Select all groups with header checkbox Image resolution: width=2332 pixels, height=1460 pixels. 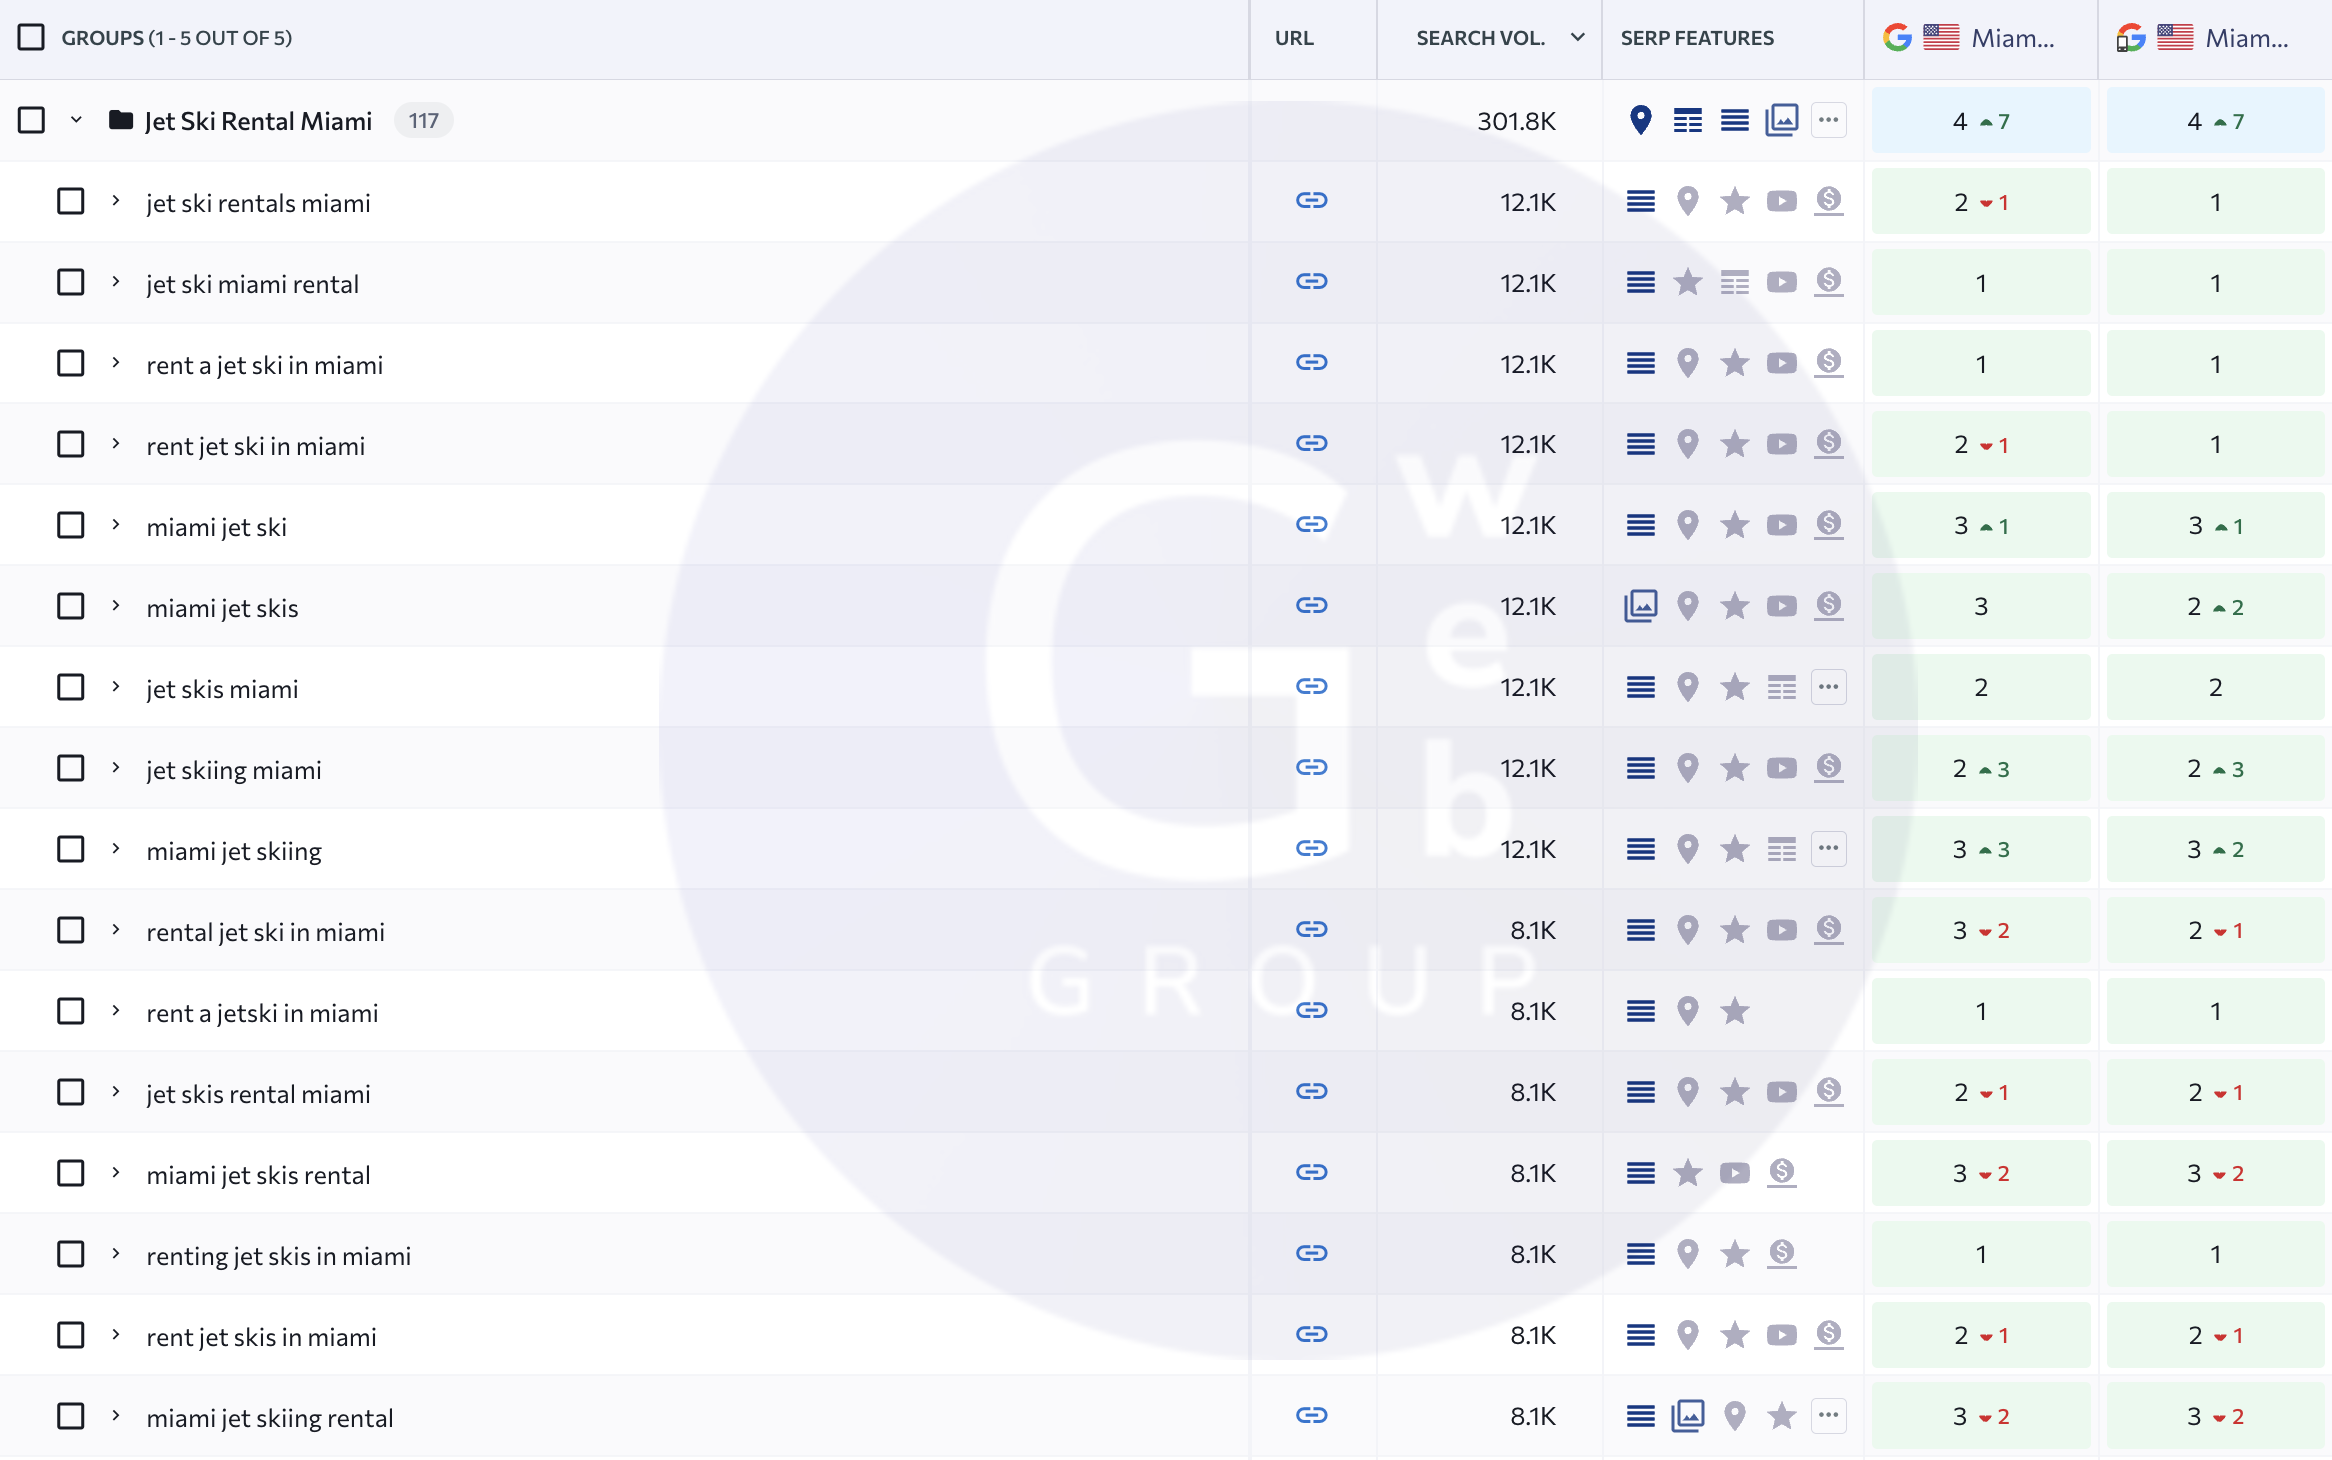(31, 38)
